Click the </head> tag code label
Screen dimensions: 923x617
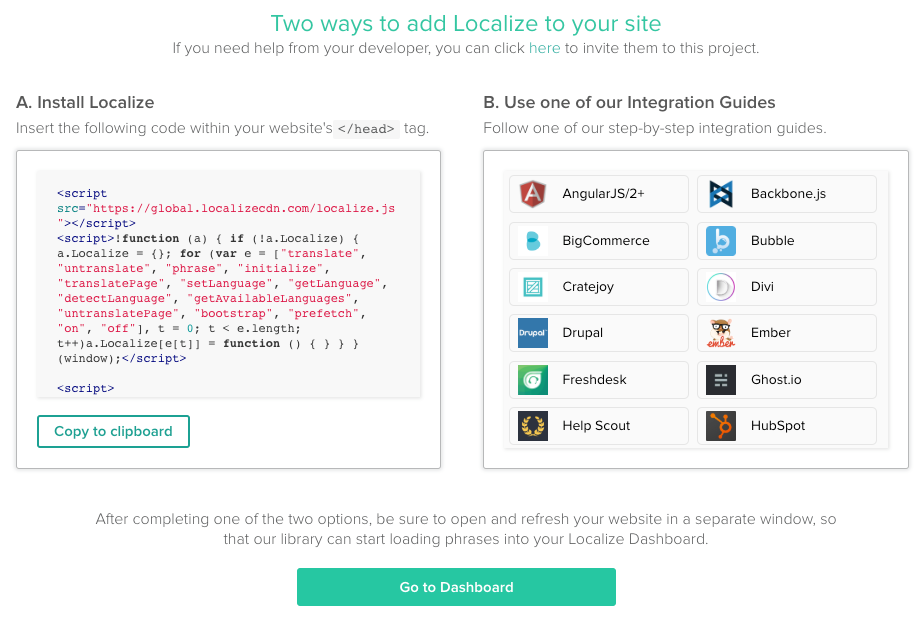point(366,129)
